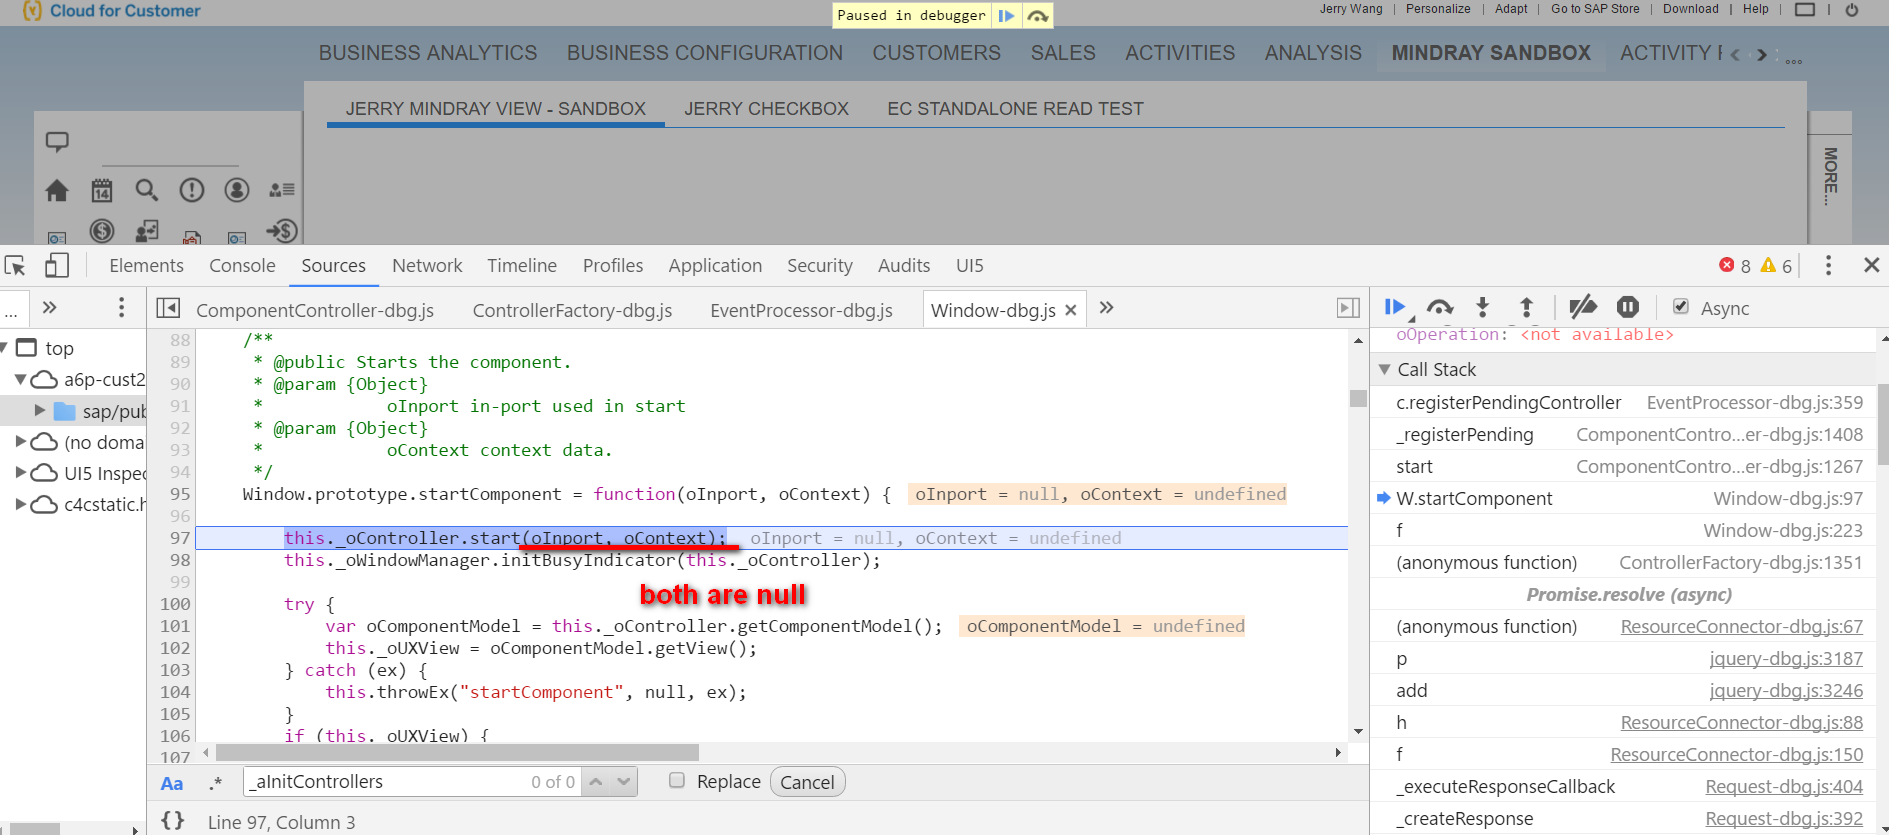Jump to previous search match arrow

pyautogui.click(x=596, y=781)
